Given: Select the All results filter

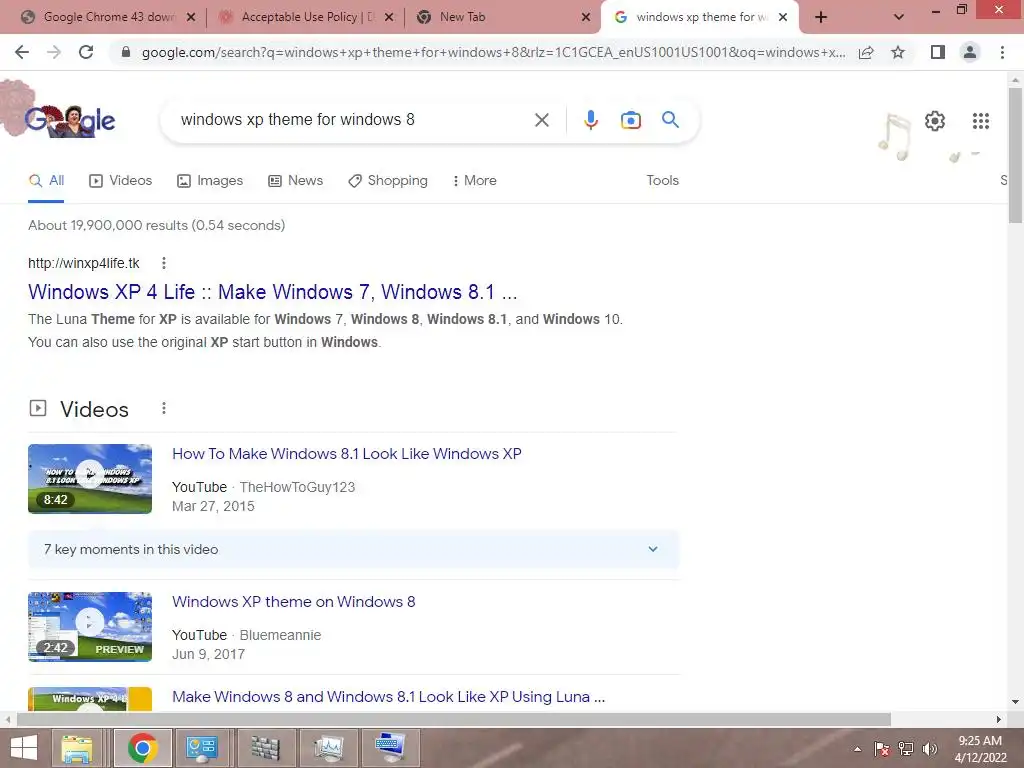Looking at the screenshot, I should pyautogui.click(x=46, y=180).
